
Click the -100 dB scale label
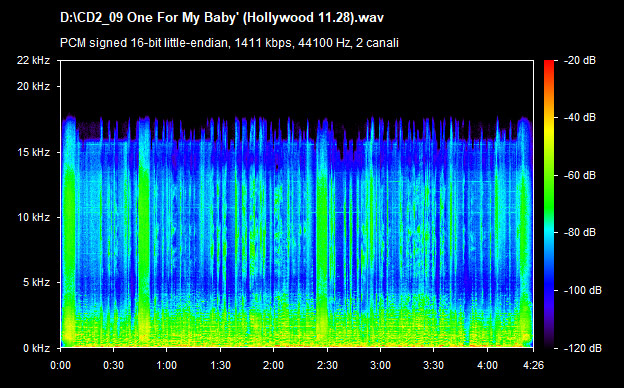click(583, 291)
